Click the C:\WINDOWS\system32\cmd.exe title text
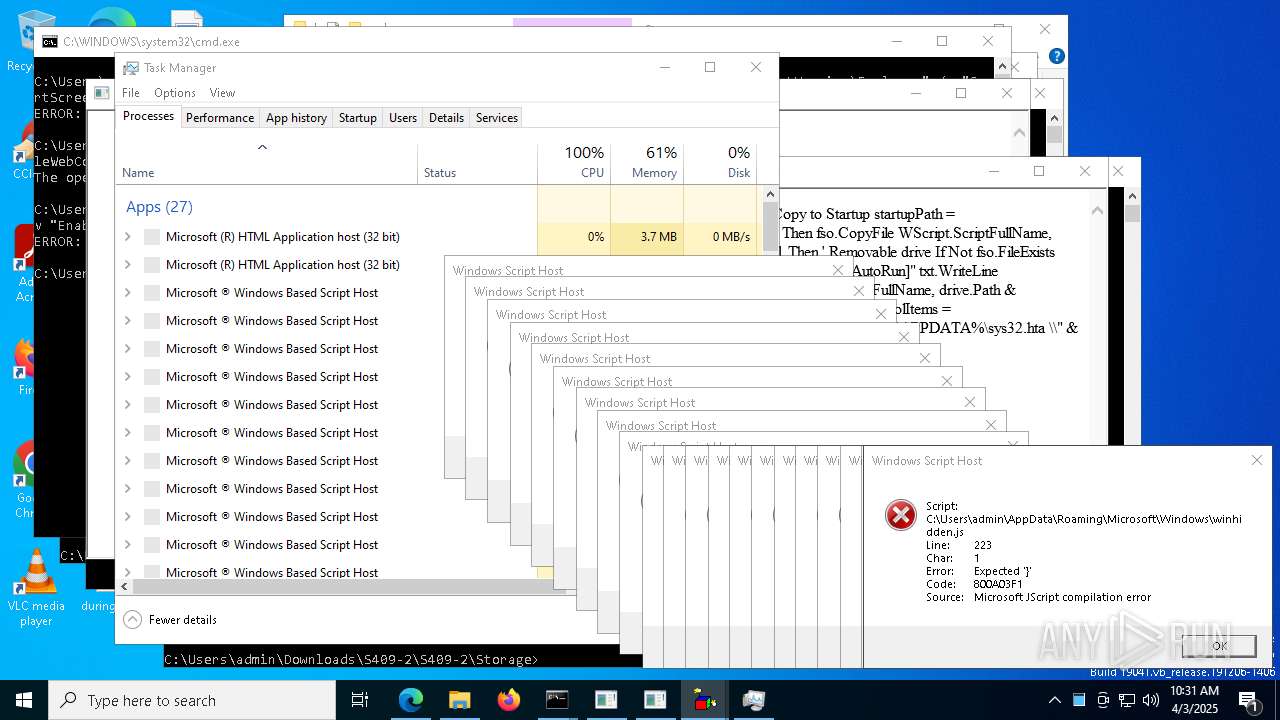Viewport: 1280px width, 720px height. 151,42
